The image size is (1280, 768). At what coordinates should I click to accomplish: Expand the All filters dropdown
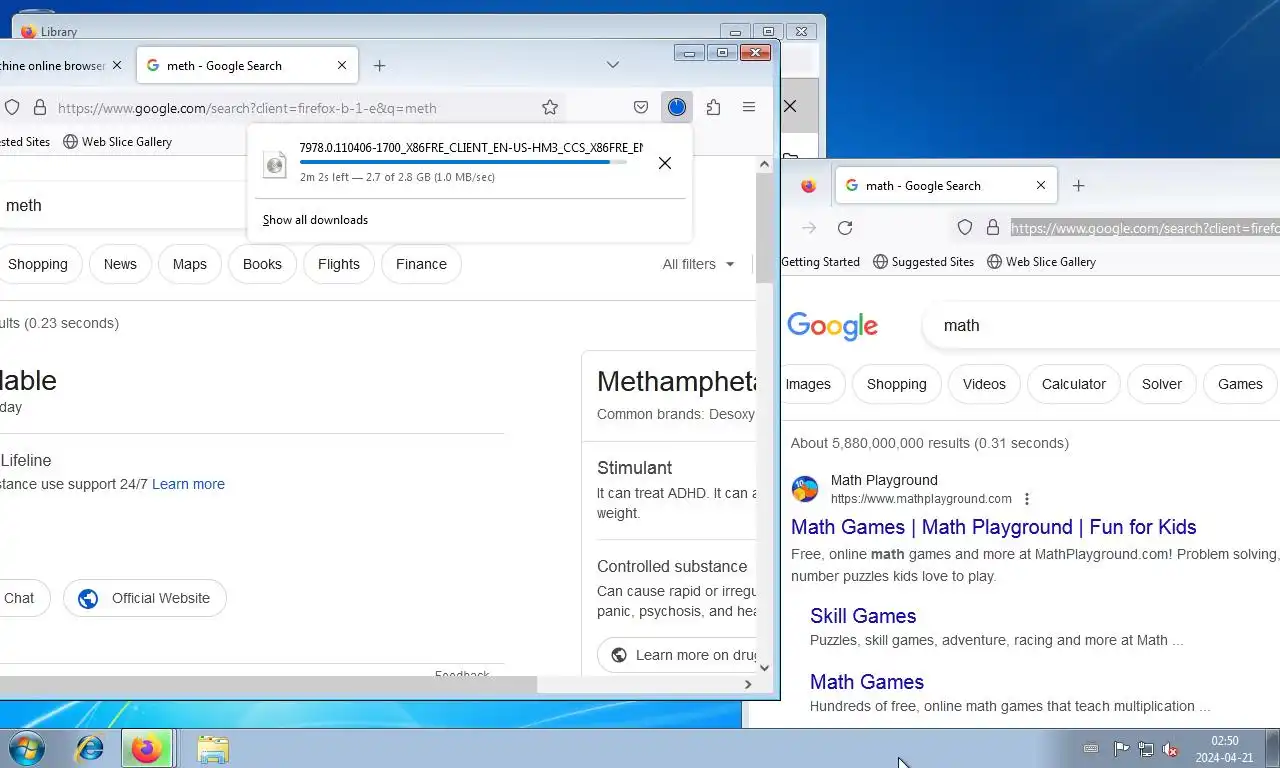698,264
